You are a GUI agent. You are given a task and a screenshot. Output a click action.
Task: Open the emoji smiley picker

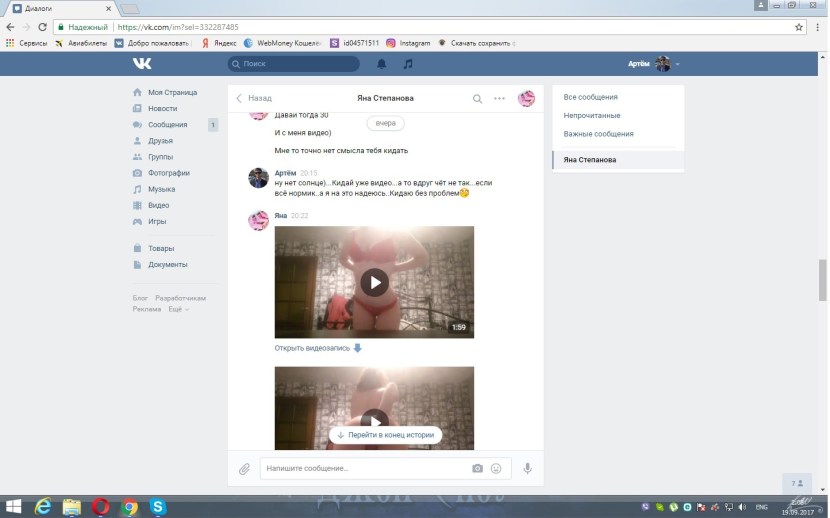[x=495, y=468]
